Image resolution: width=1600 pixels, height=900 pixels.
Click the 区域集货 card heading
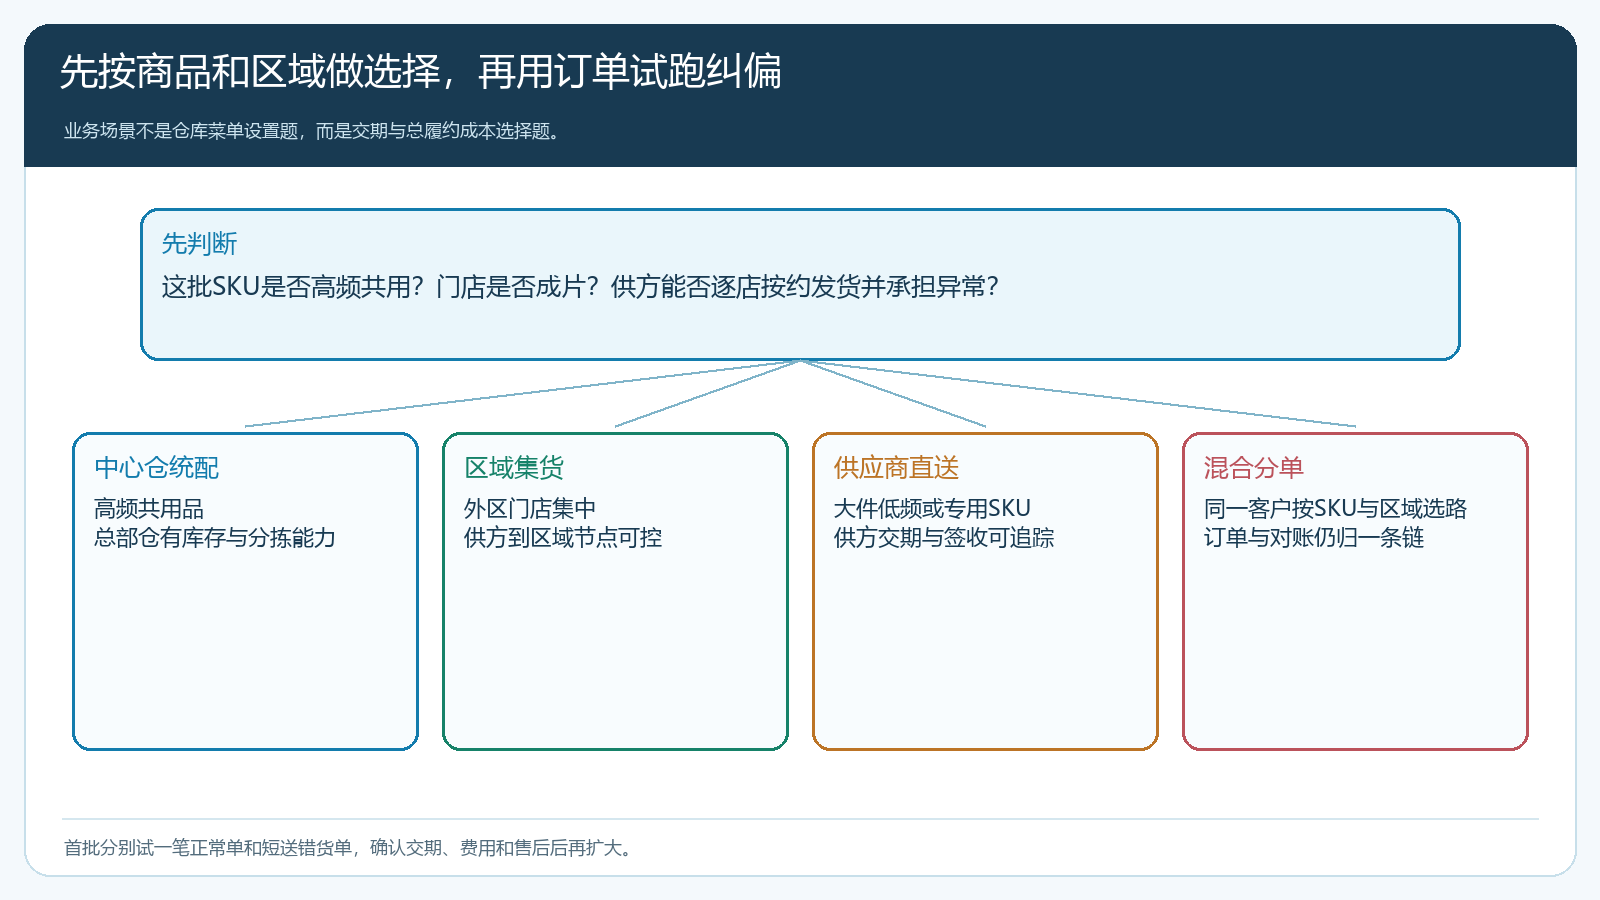(514, 468)
